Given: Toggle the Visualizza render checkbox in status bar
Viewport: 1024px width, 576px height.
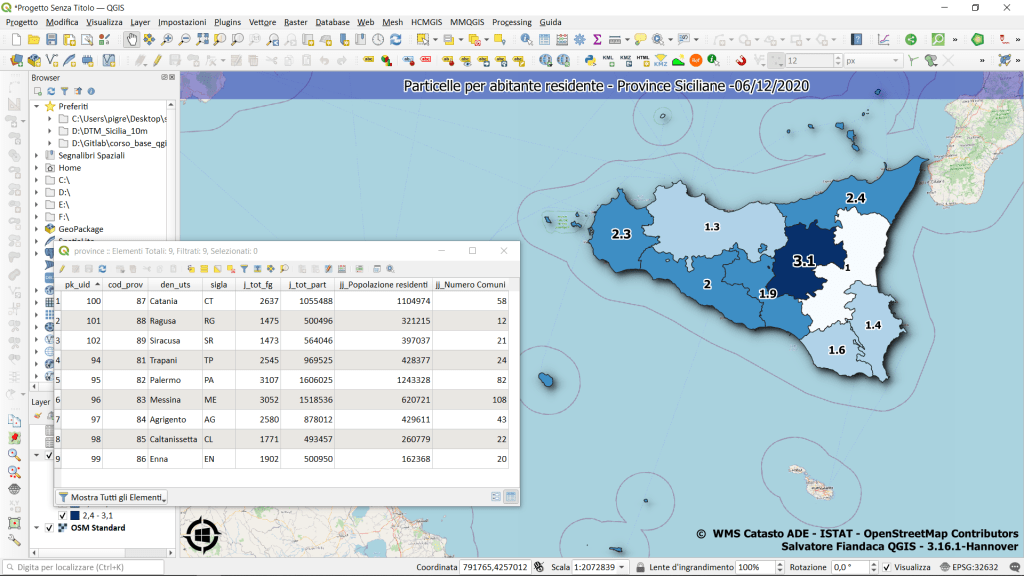Looking at the screenshot, I should 886,567.
